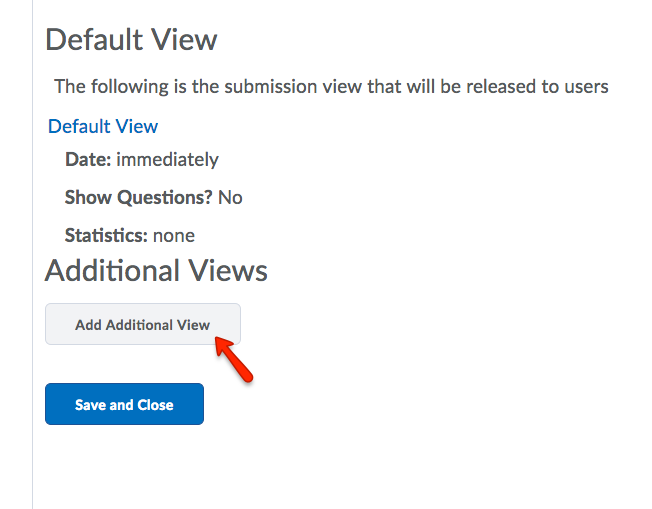This screenshot has width=652, height=509.
Task: Open the blue Default View link
Action: (103, 126)
